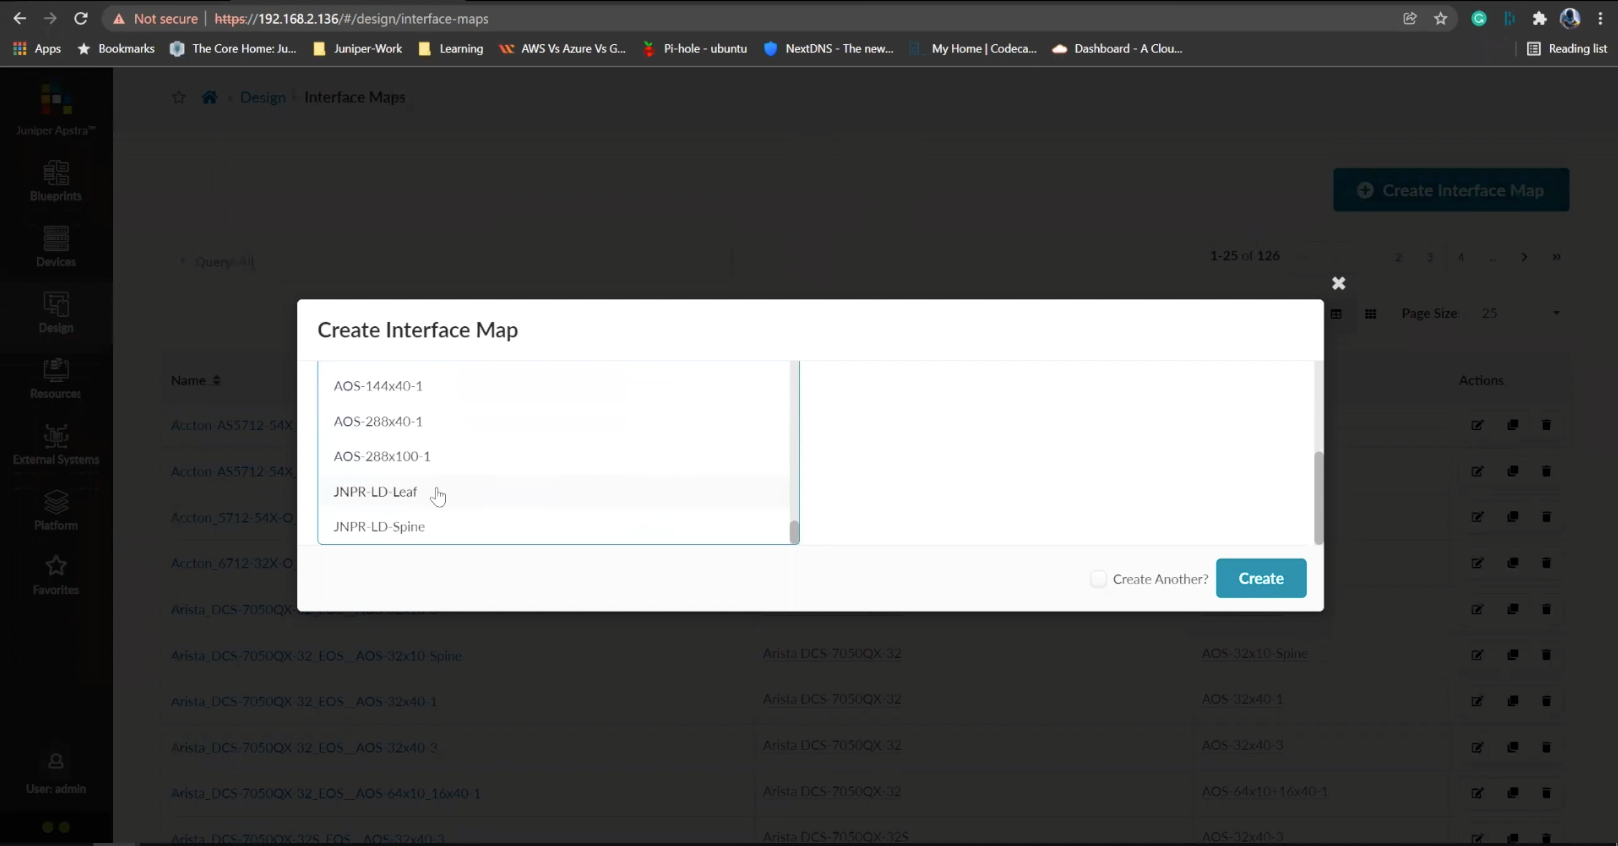
Task: Open Design in the left sidebar
Action: [56, 313]
